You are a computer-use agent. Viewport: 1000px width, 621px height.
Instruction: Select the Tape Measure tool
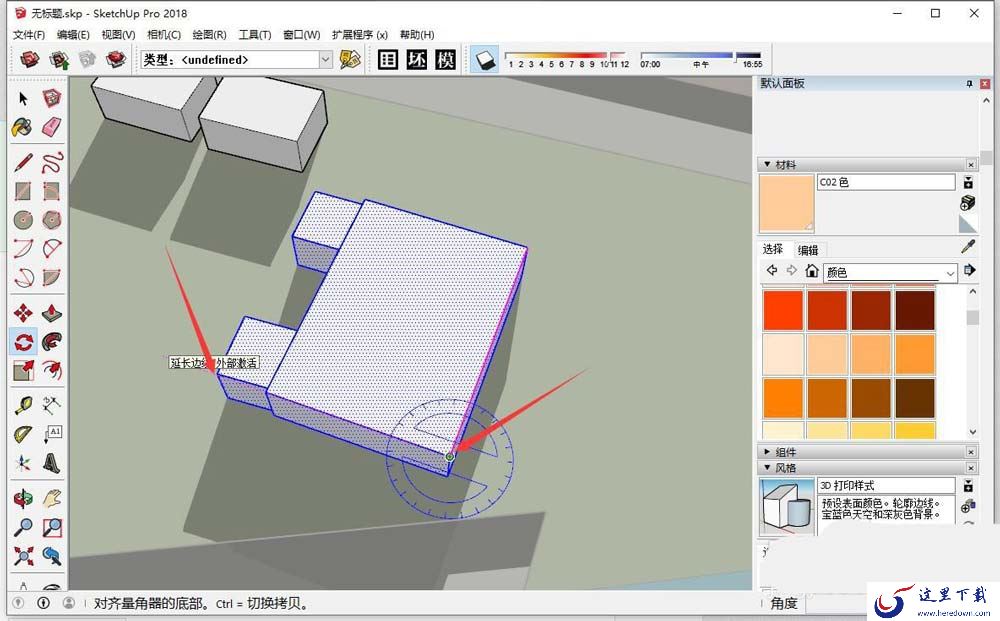(23, 405)
